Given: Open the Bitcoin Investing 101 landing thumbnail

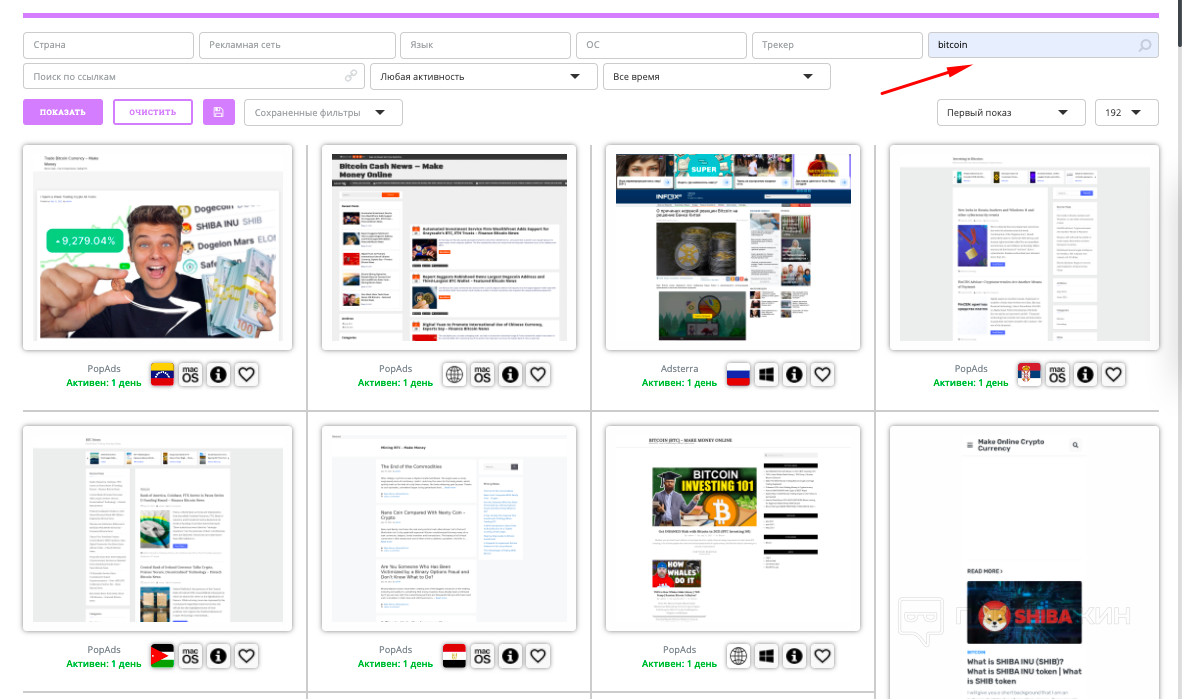Looking at the screenshot, I should tap(733, 529).
